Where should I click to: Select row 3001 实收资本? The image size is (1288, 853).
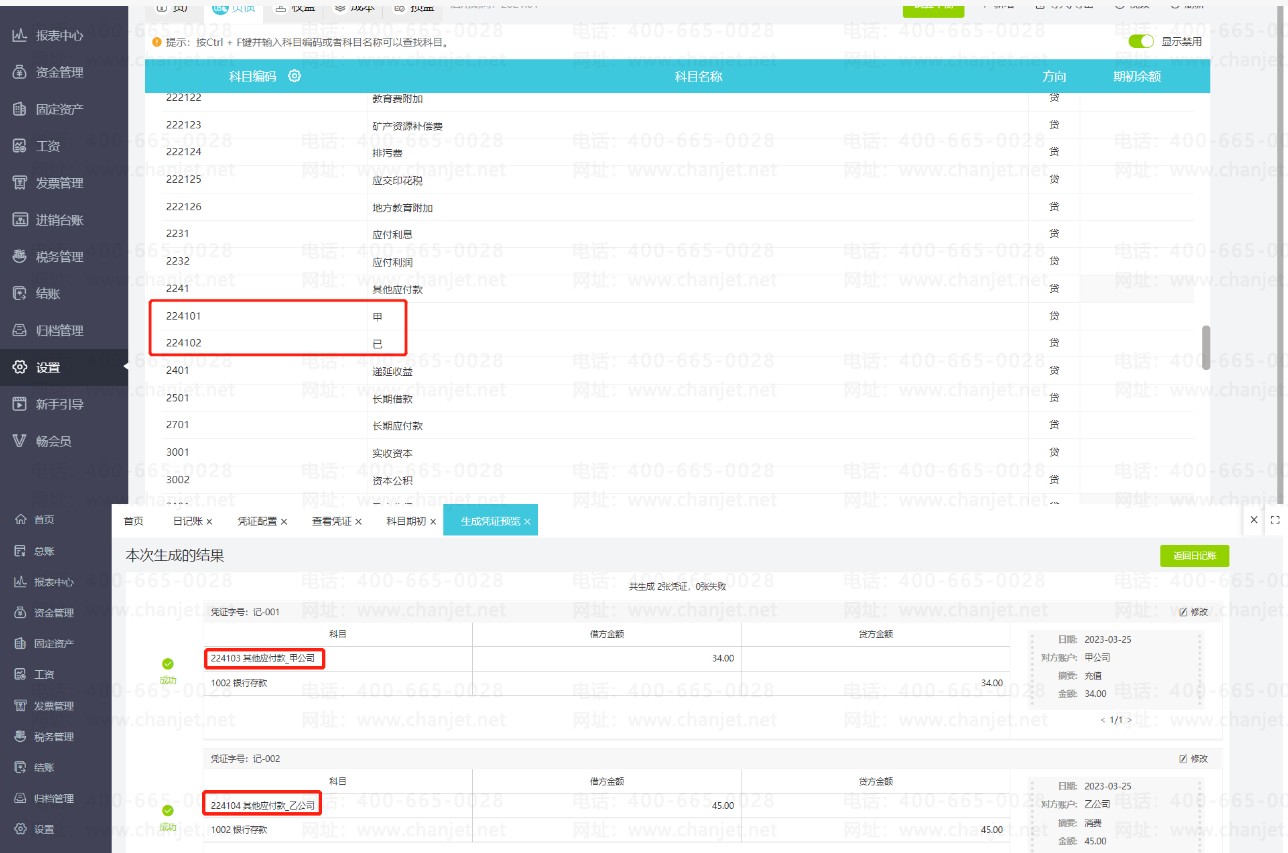click(677, 453)
